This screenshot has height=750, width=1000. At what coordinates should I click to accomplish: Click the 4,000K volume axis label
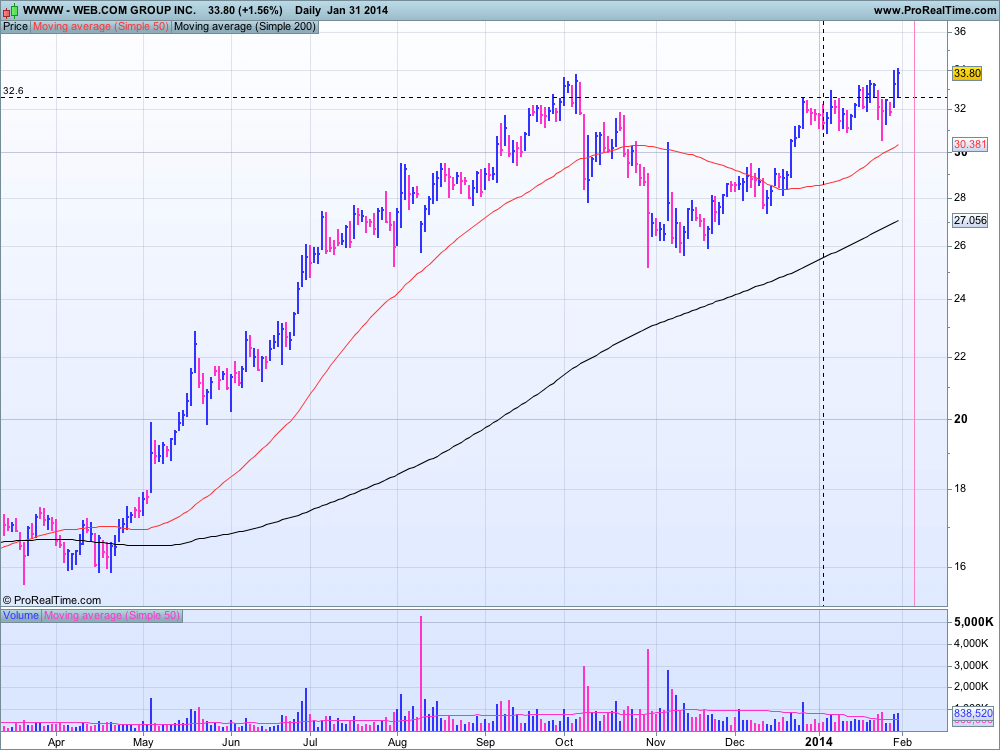(x=971, y=643)
